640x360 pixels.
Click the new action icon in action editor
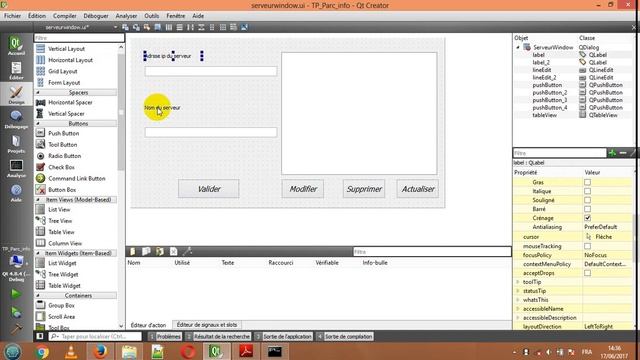tap(133, 251)
